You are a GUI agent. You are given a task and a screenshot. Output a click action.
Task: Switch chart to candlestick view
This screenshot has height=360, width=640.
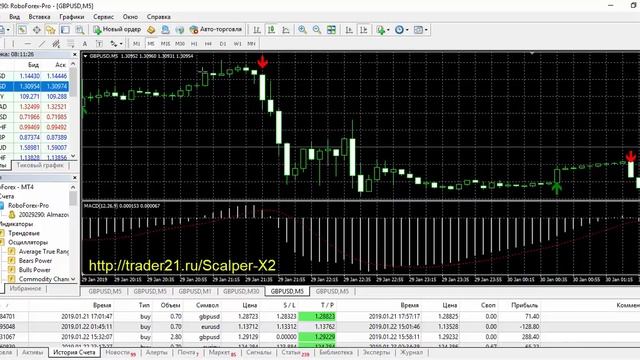pos(271,30)
